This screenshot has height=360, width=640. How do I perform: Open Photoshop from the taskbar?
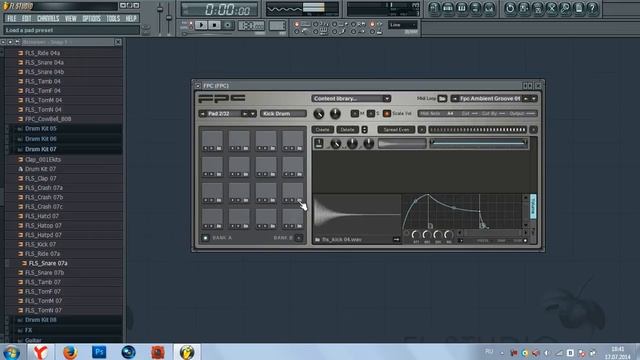click(99, 352)
